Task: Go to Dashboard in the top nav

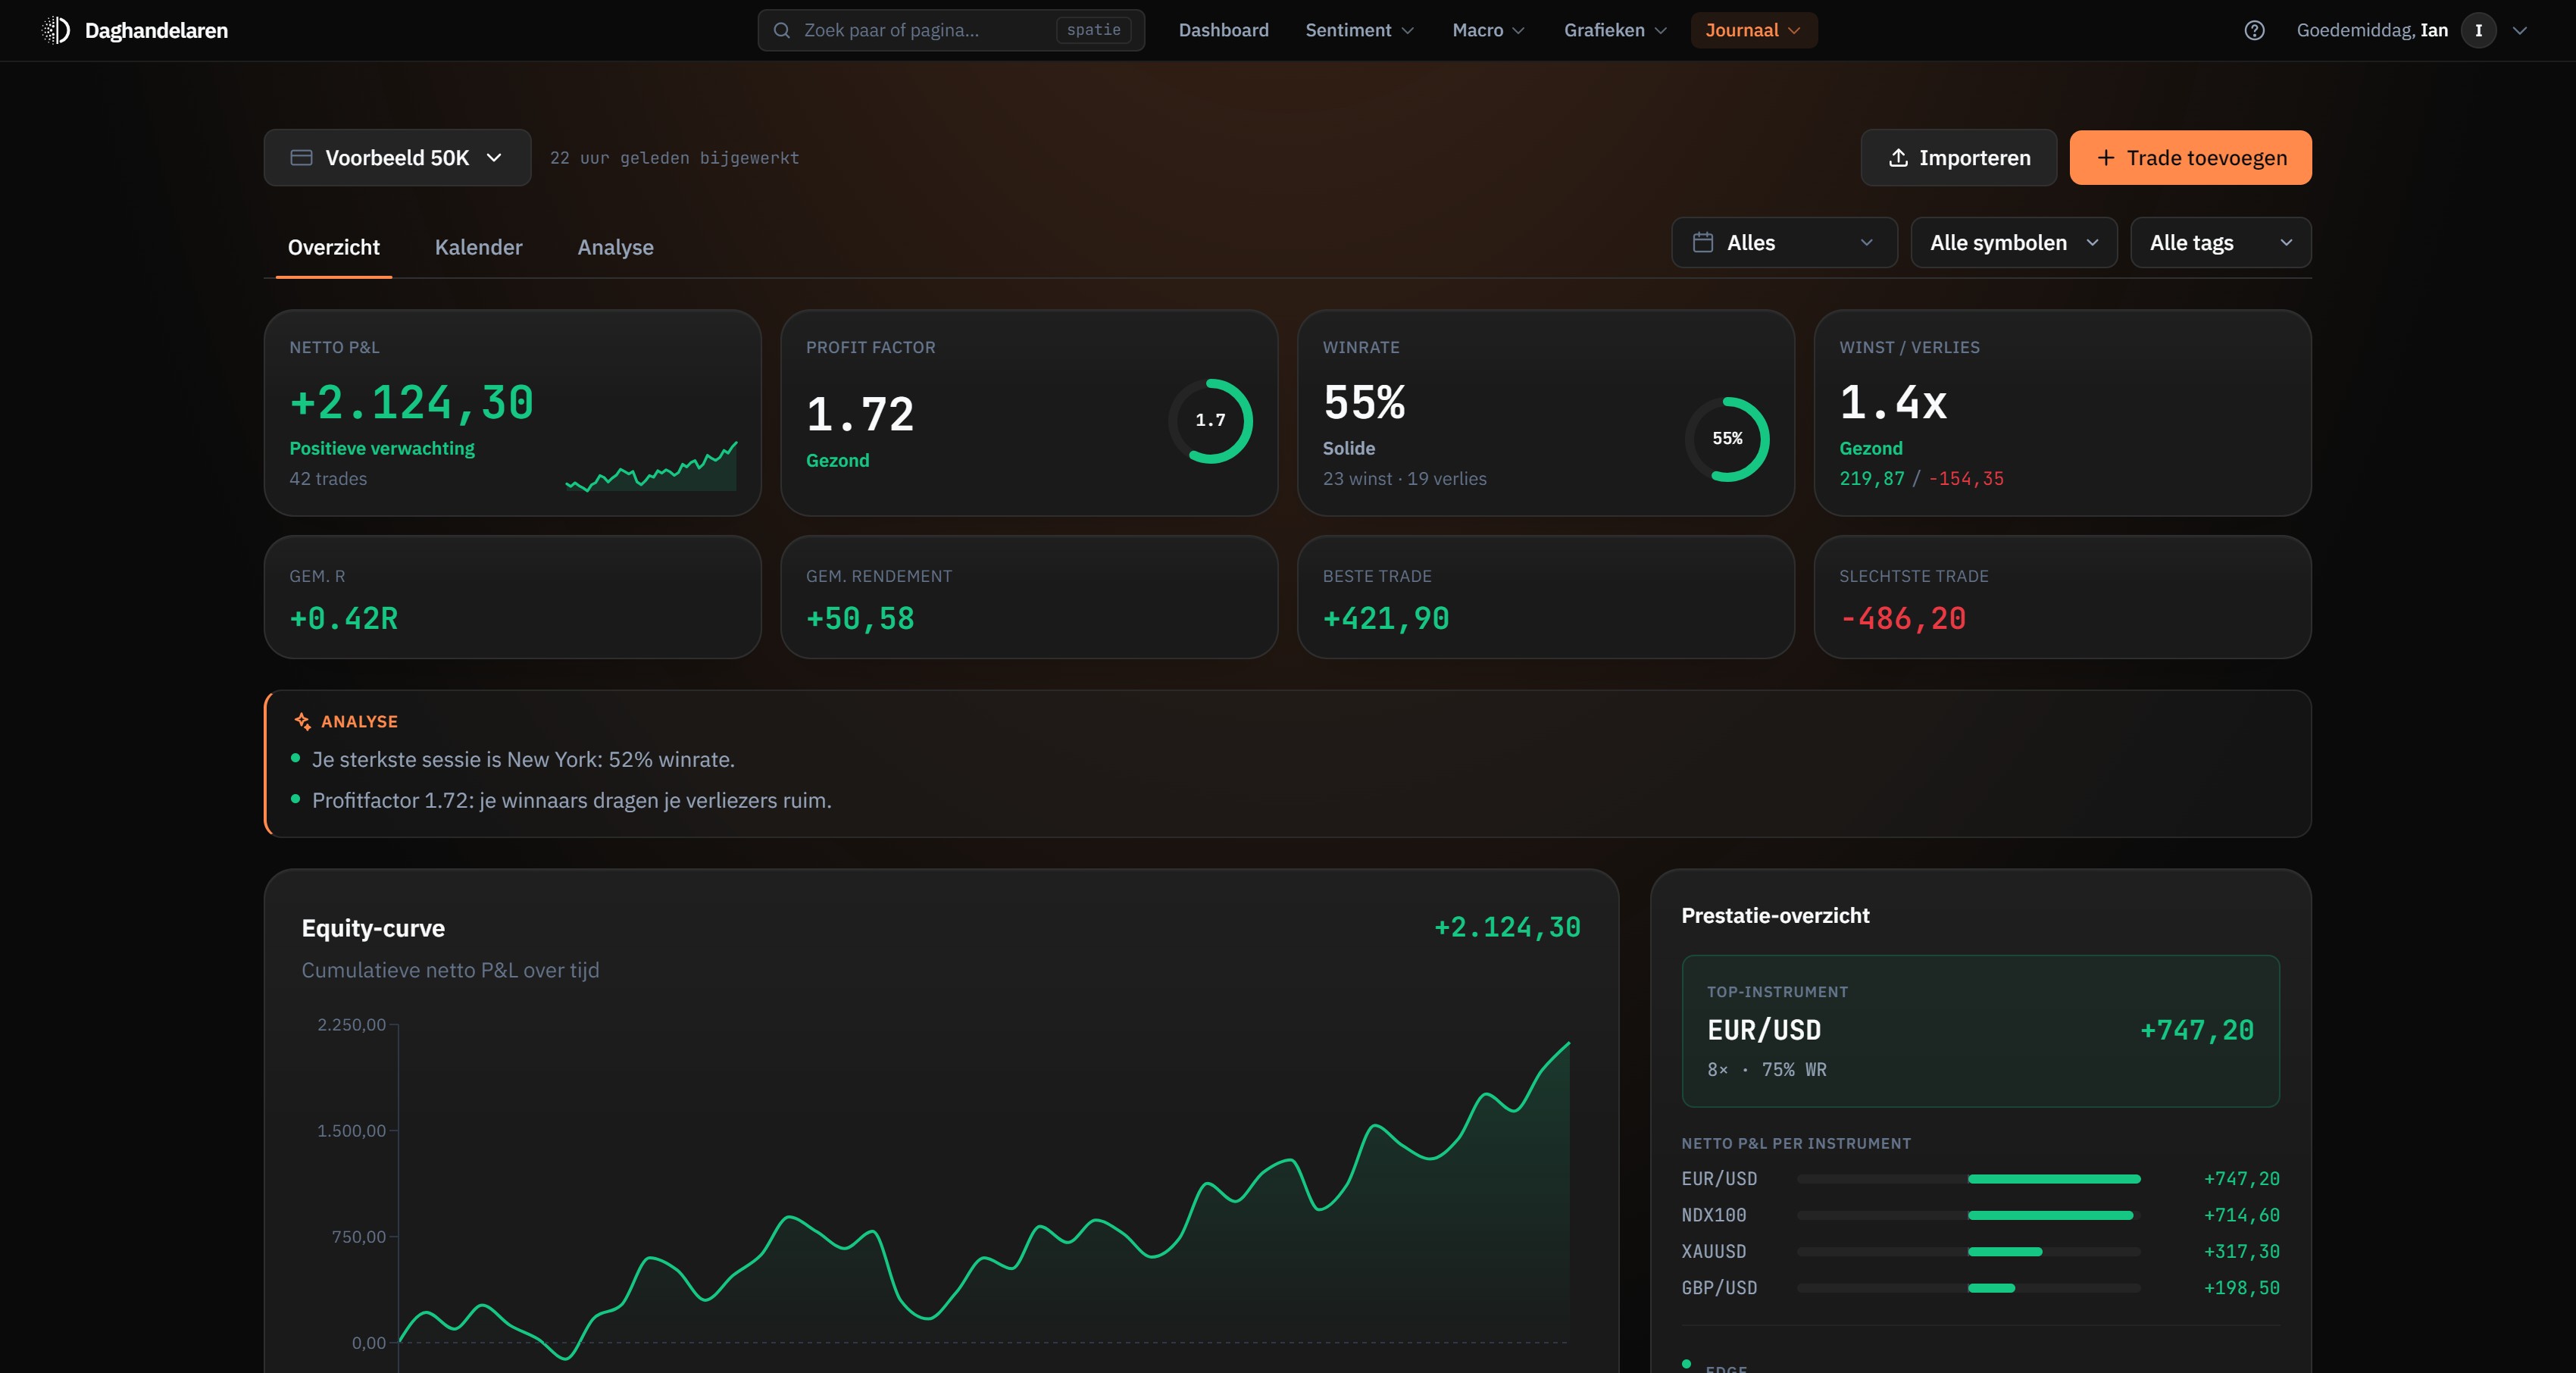Action: 1223,30
